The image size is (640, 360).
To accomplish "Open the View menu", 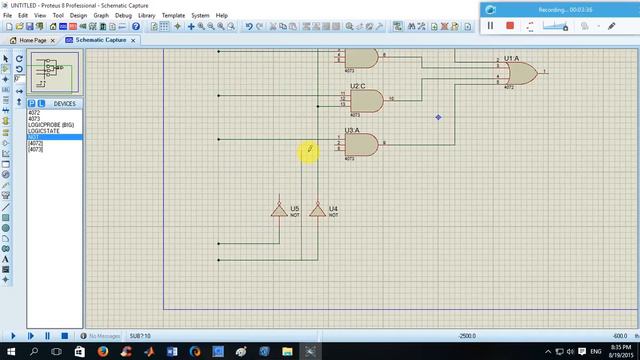I will pos(40,16).
